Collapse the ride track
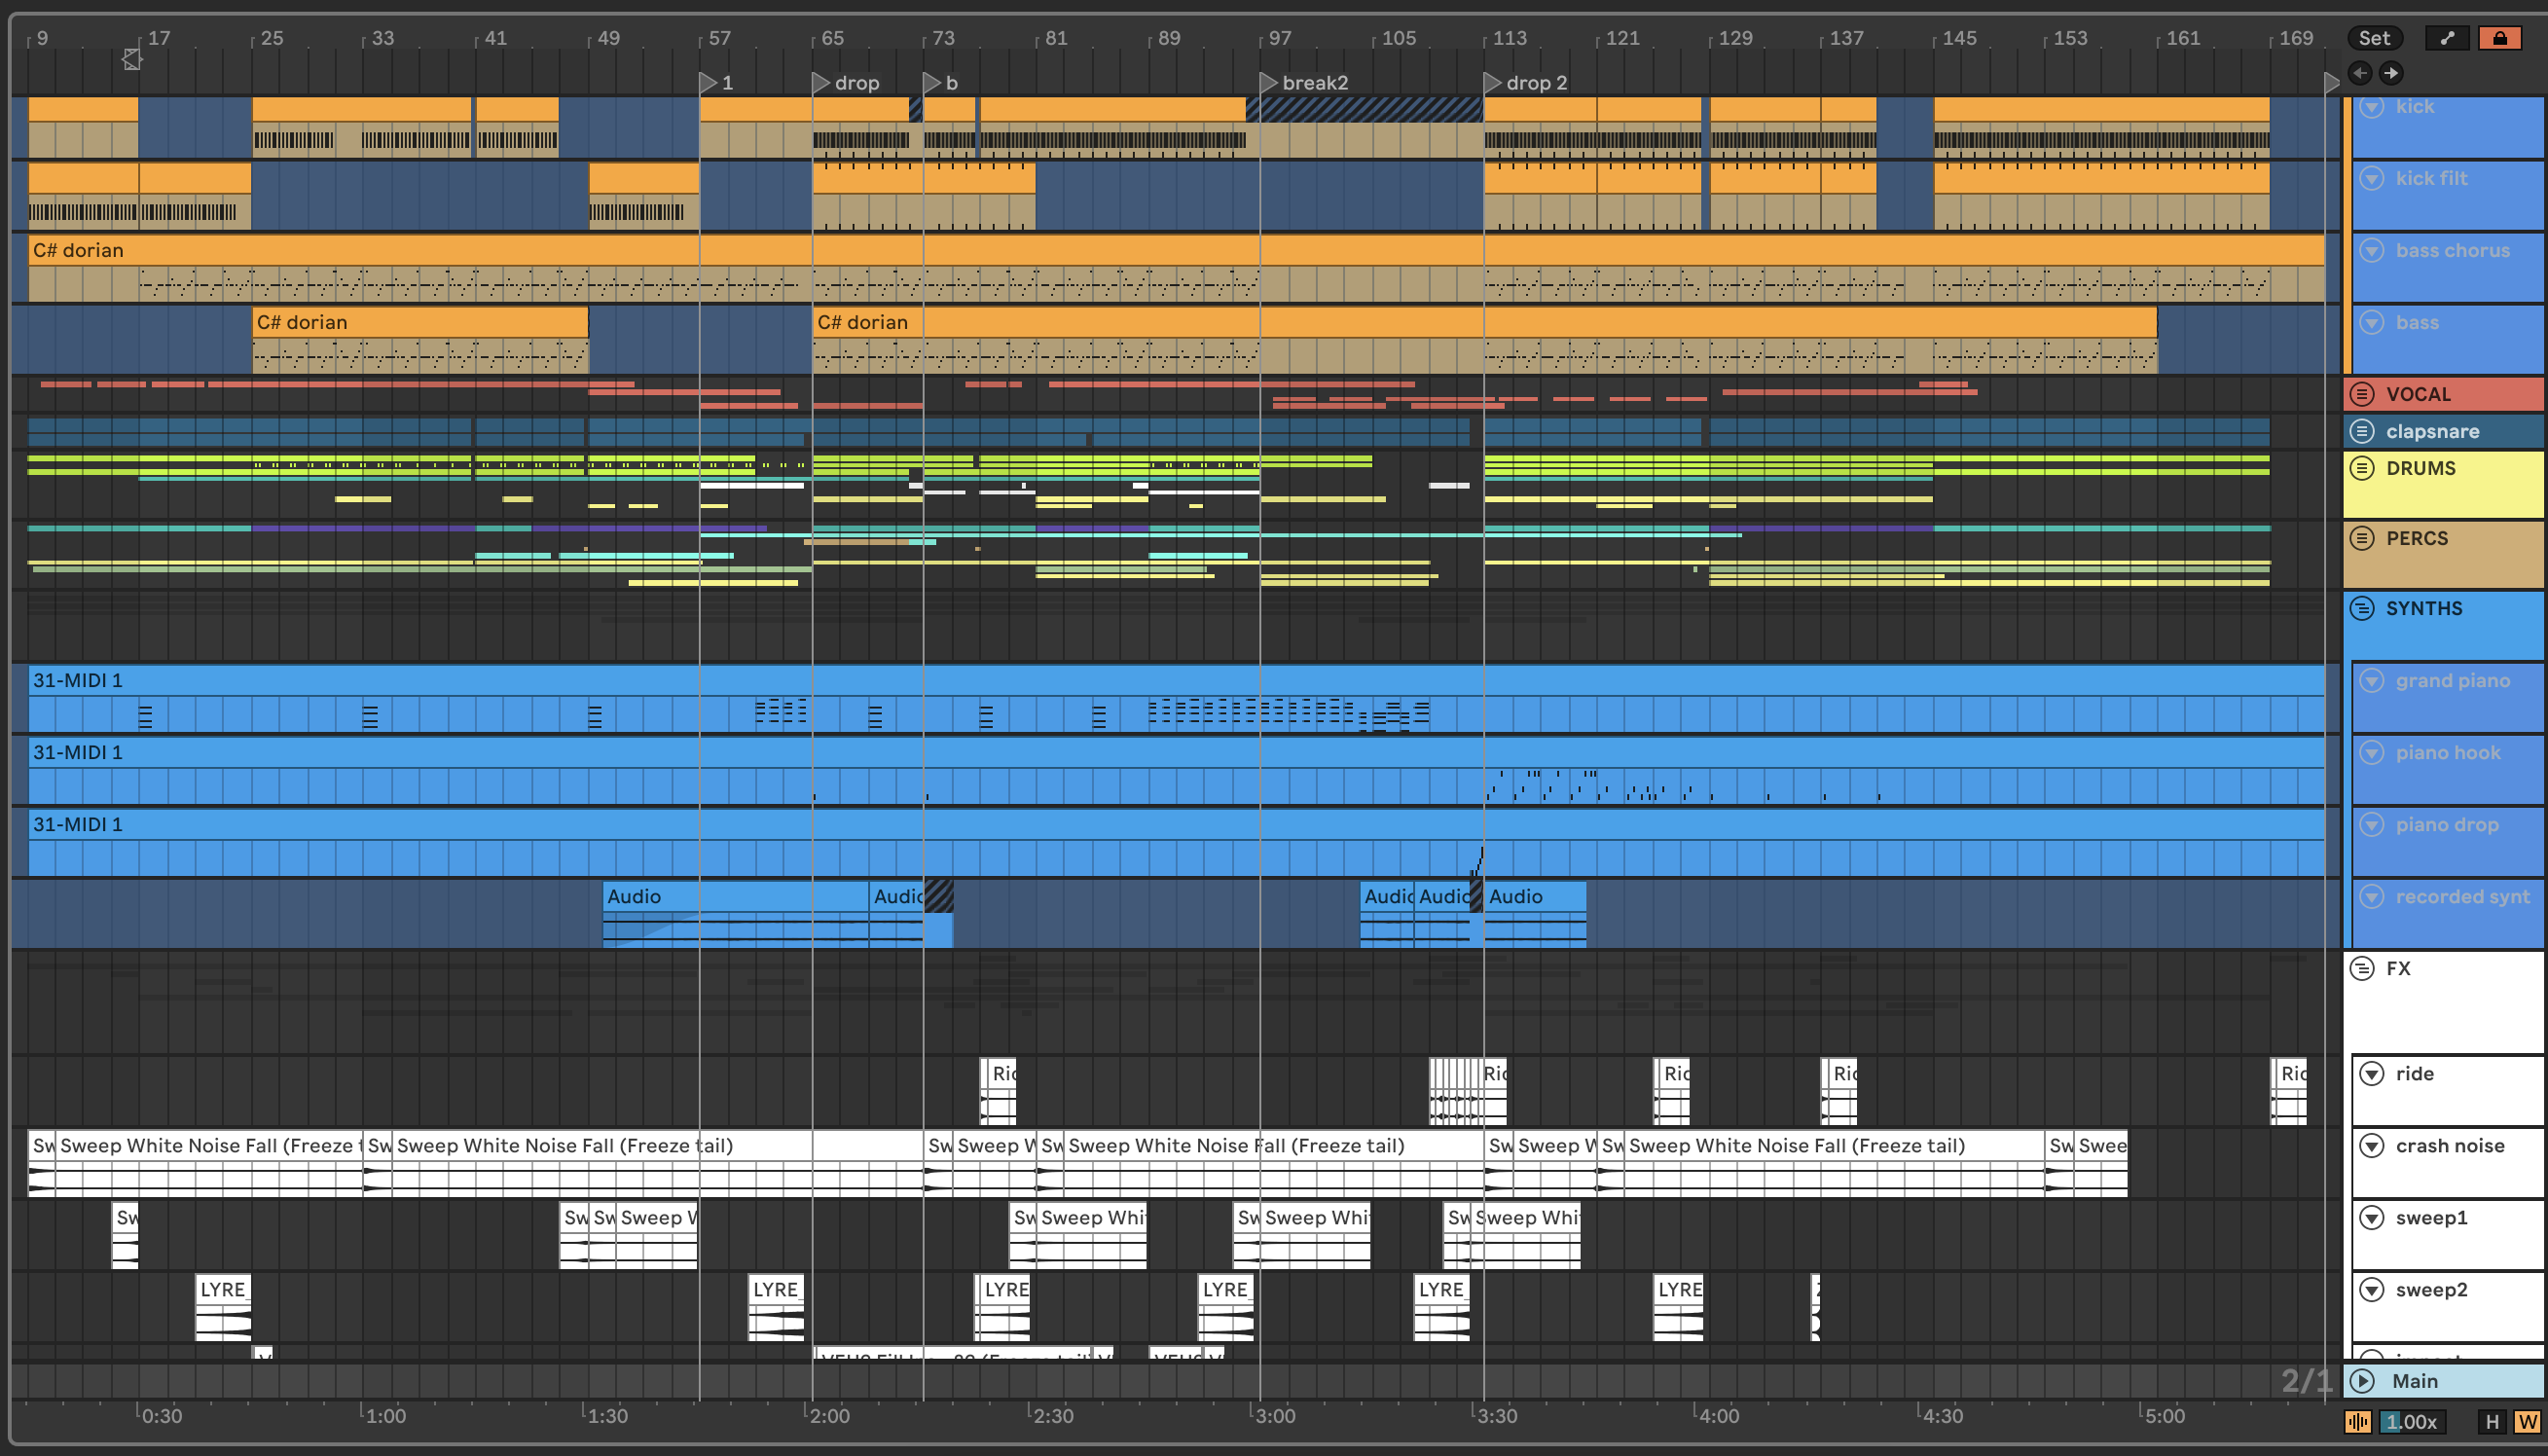The width and height of the screenshot is (2548, 1456). [x=2372, y=1074]
